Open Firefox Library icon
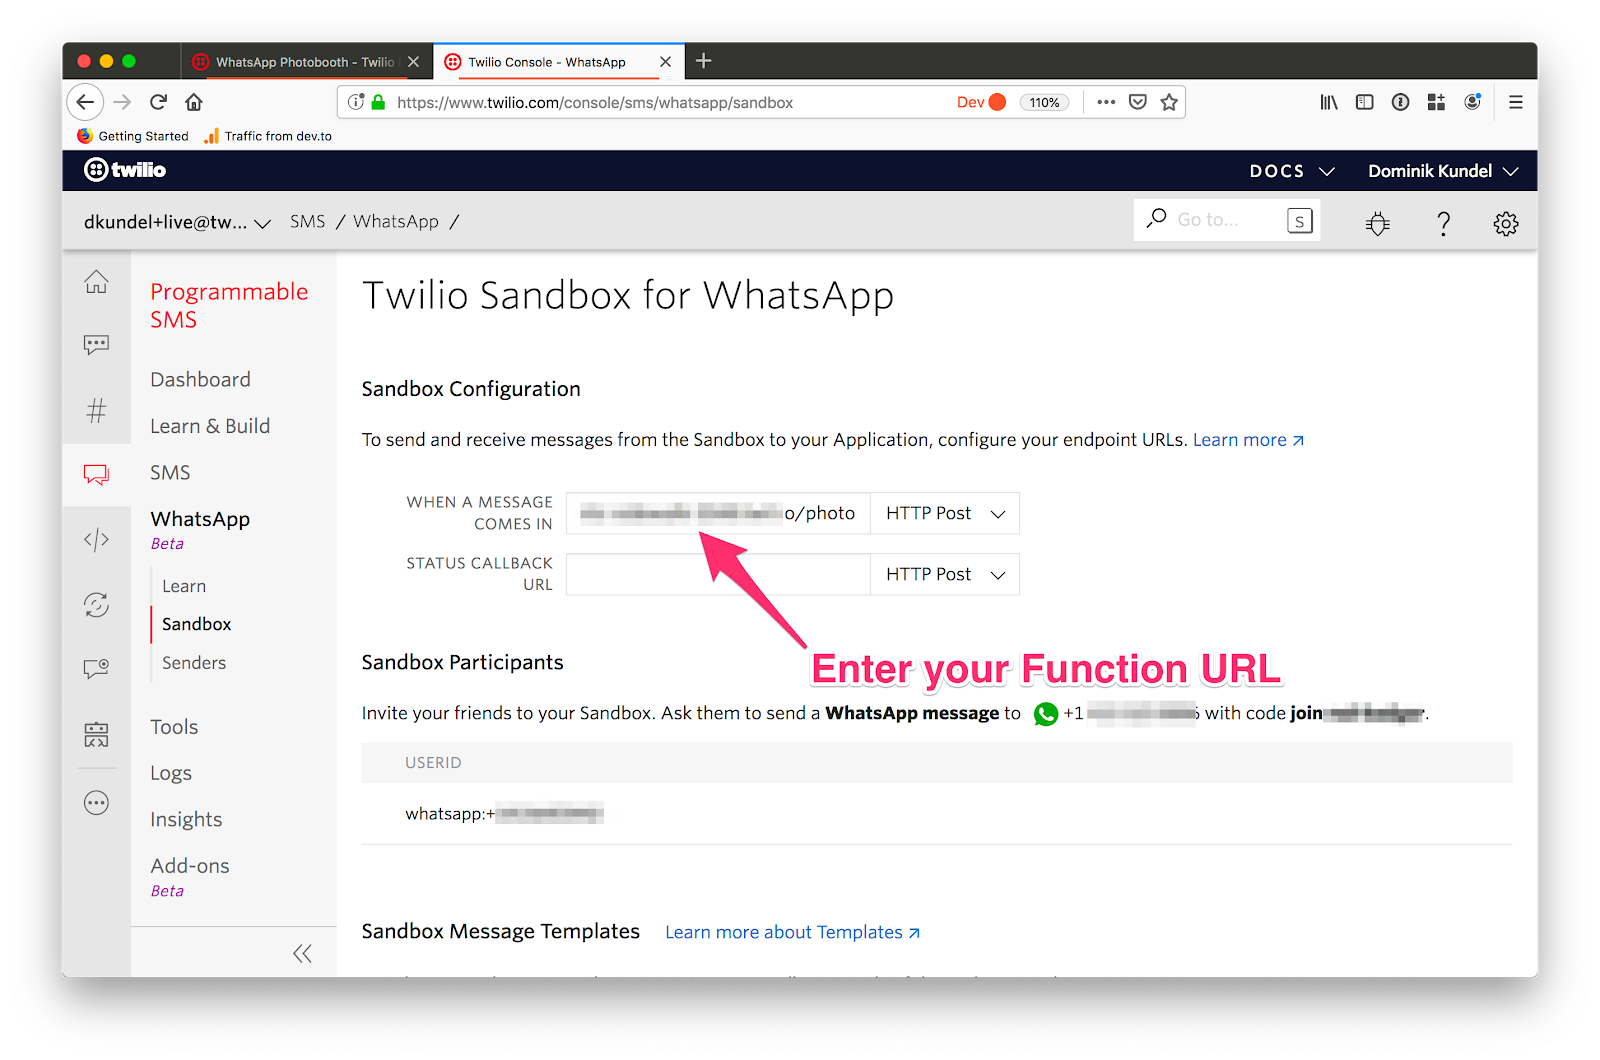Image resolution: width=1600 pixels, height=1060 pixels. [x=1329, y=102]
